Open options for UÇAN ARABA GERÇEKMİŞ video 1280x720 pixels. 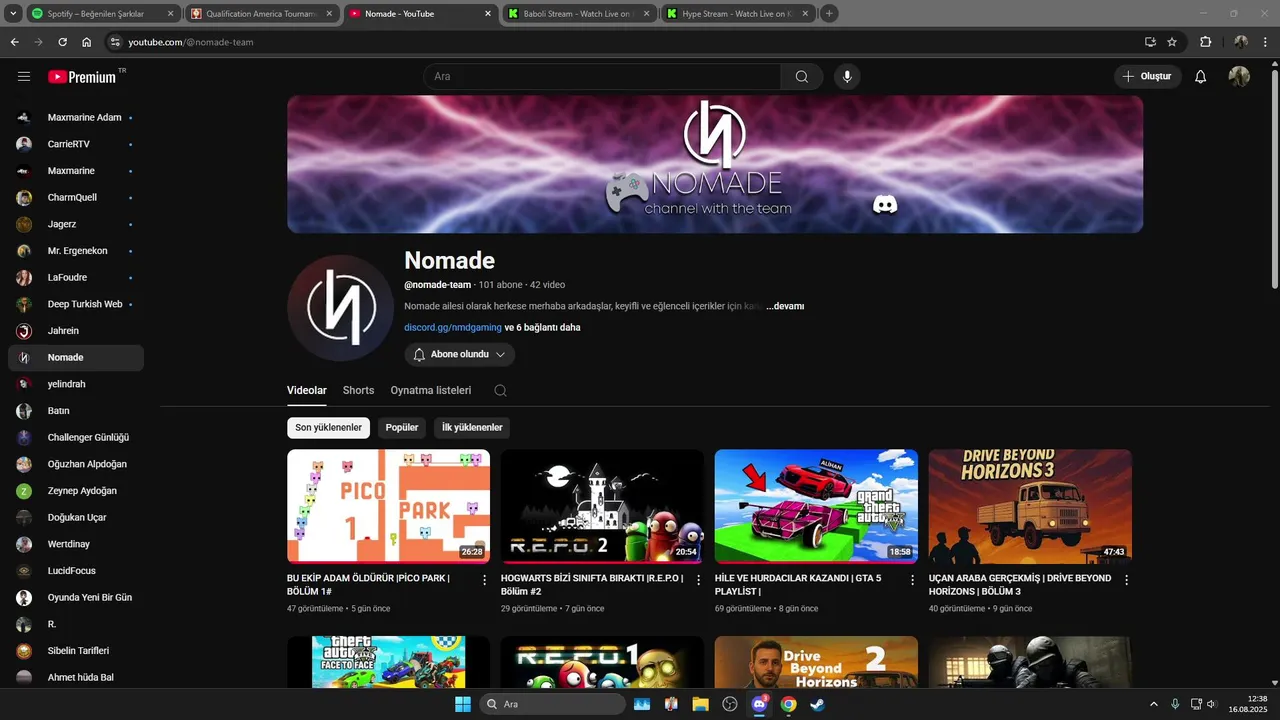pyautogui.click(x=1127, y=580)
